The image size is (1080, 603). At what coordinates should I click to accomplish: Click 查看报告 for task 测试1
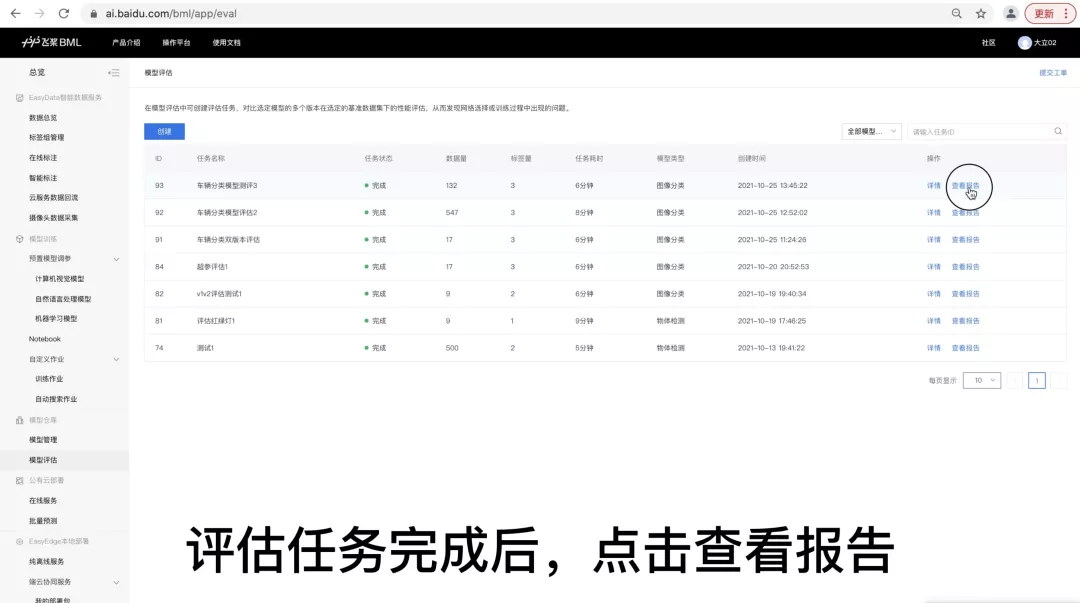(965, 348)
